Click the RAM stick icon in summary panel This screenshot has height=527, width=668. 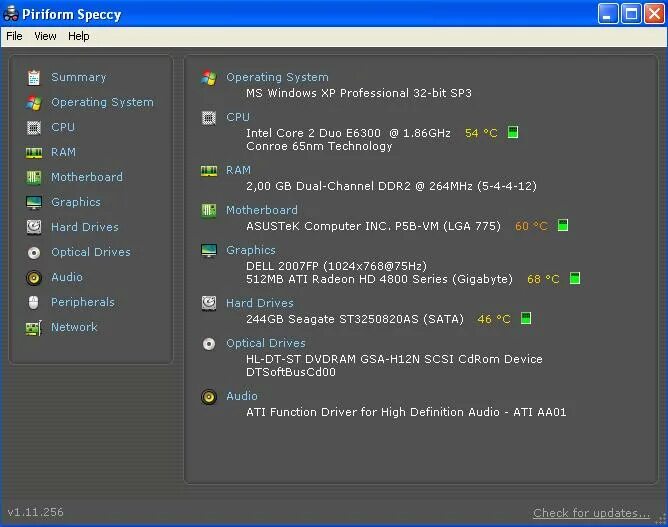pyautogui.click(x=209, y=170)
